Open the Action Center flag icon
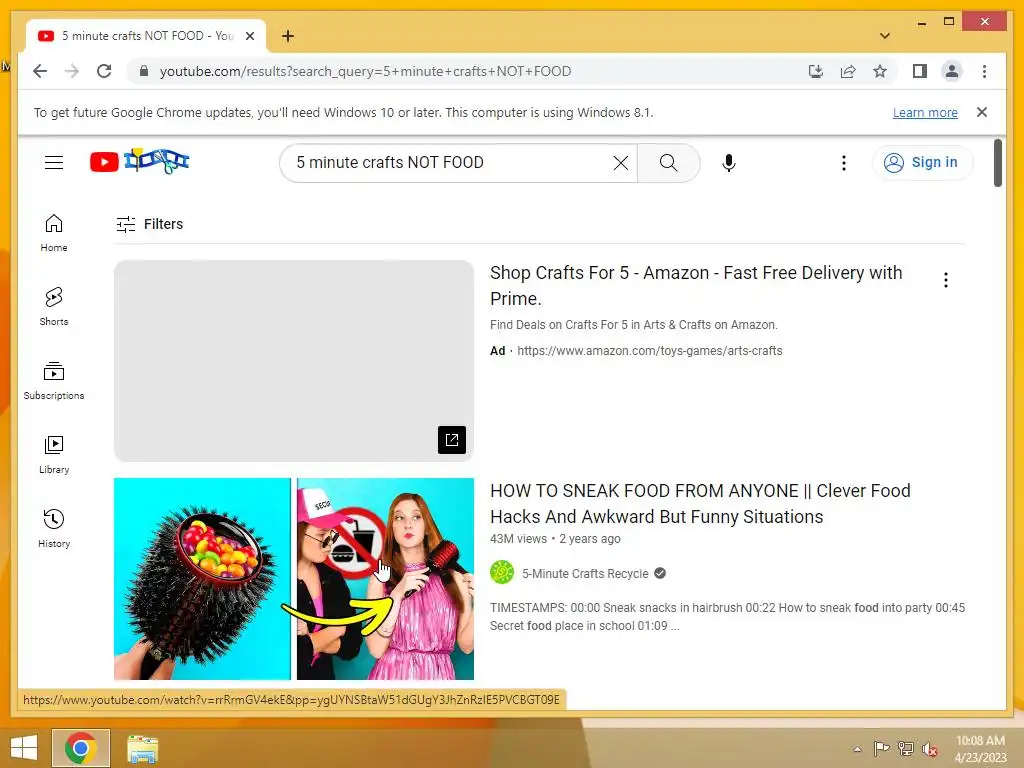The image size is (1024, 768). click(x=881, y=748)
